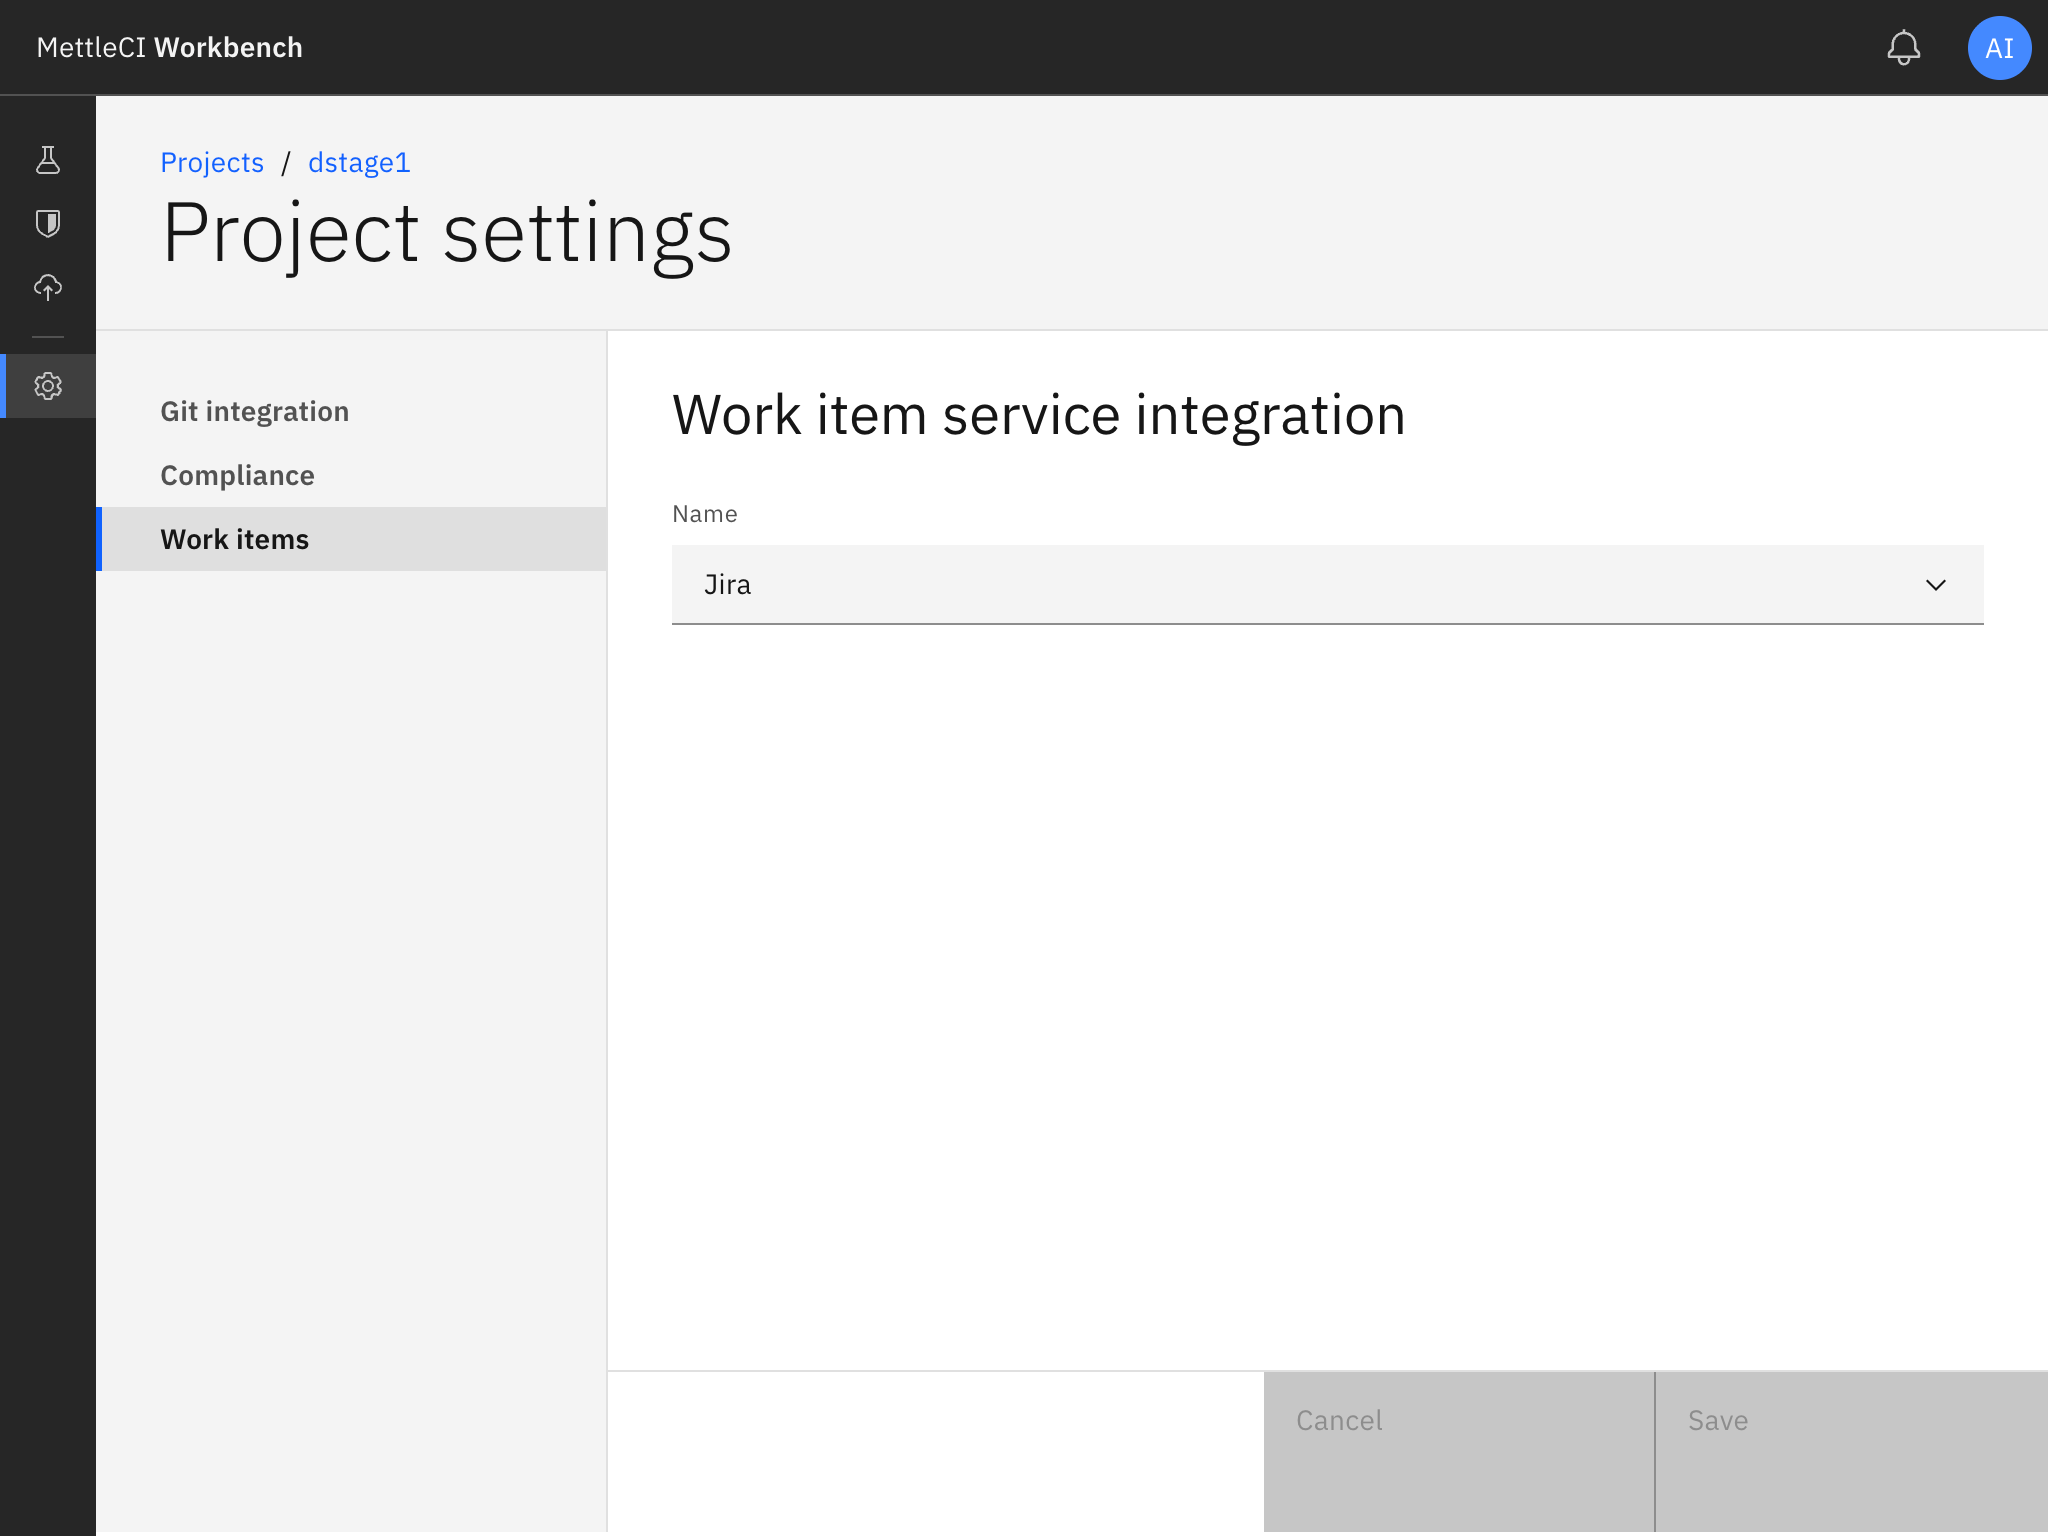The height and width of the screenshot is (1536, 2048).
Task: Switch to the Compliance section
Action: tap(237, 475)
